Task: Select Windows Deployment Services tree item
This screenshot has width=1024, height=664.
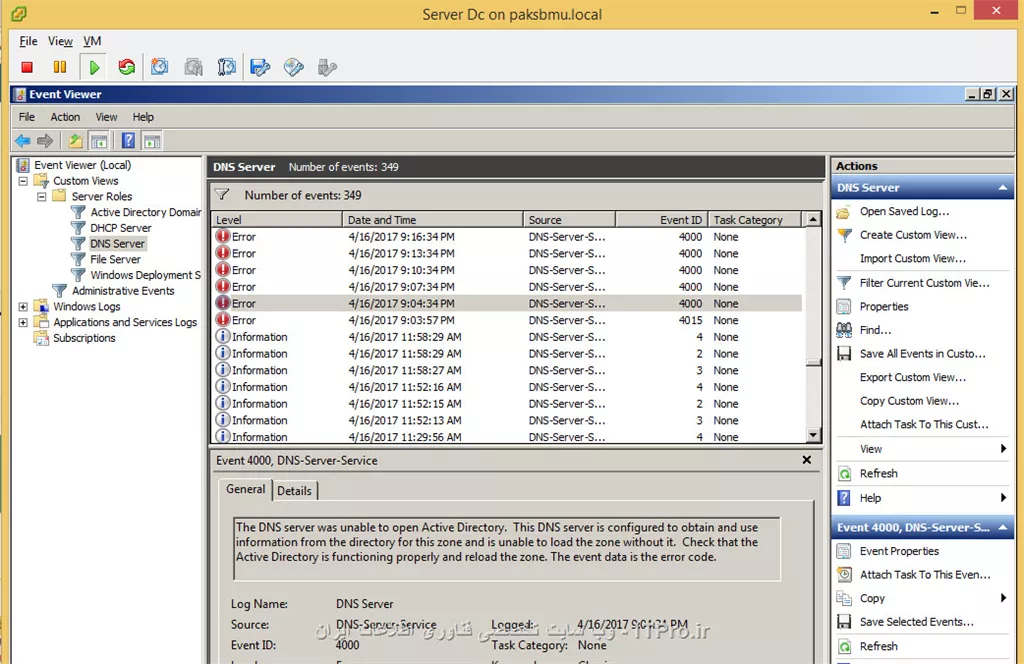Action: (x=146, y=275)
